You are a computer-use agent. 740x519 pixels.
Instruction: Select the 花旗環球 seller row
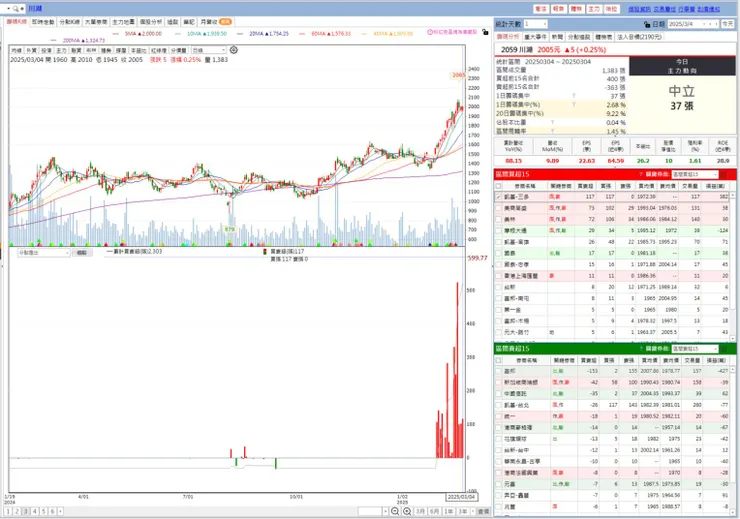[613, 439]
